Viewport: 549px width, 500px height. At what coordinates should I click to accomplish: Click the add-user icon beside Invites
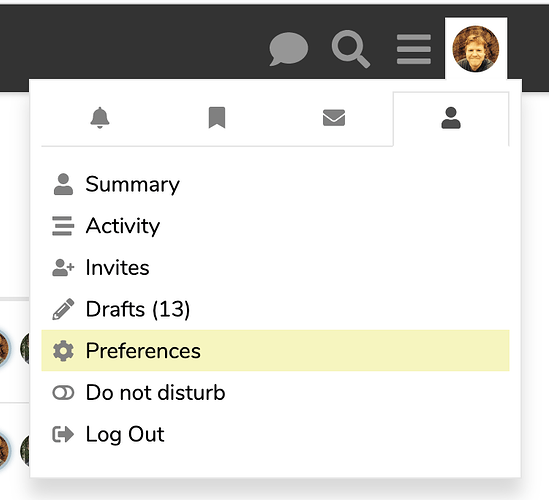[x=63, y=268]
